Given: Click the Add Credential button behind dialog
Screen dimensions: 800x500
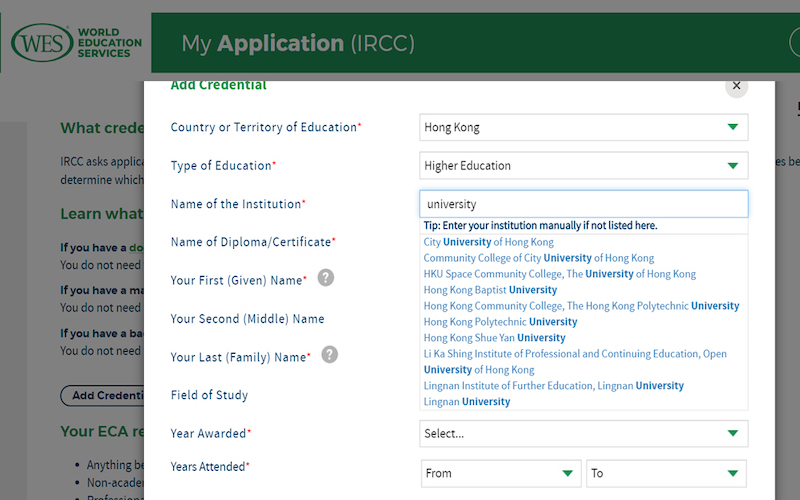Looking at the screenshot, I should pyautogui.click(x=103, y=395).
